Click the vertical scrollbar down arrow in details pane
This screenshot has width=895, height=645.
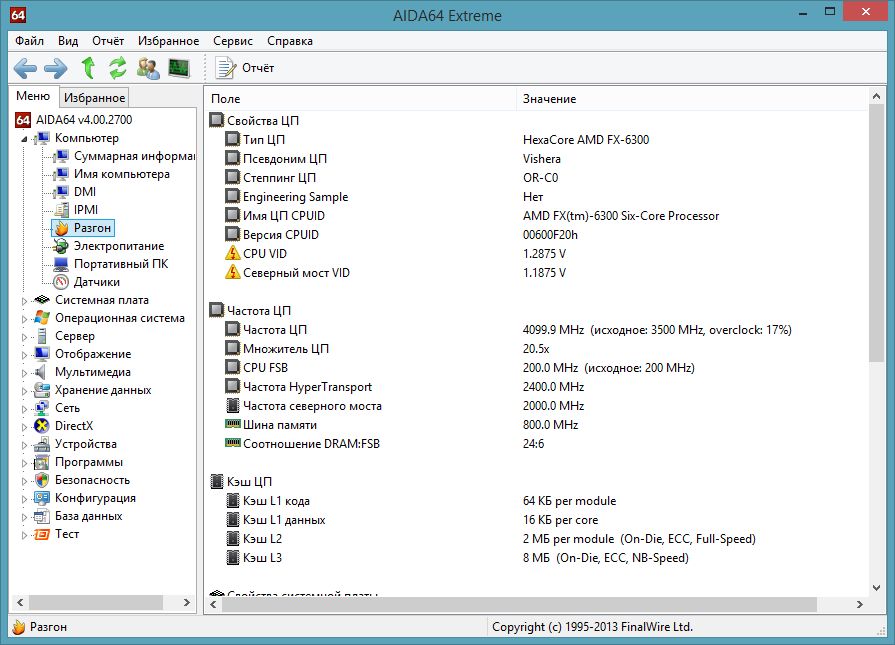tap(877, 588)
